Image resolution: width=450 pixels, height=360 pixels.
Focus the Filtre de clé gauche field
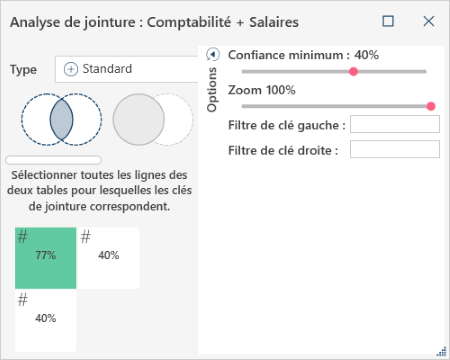pyautogui.click(x=395, y=124)
